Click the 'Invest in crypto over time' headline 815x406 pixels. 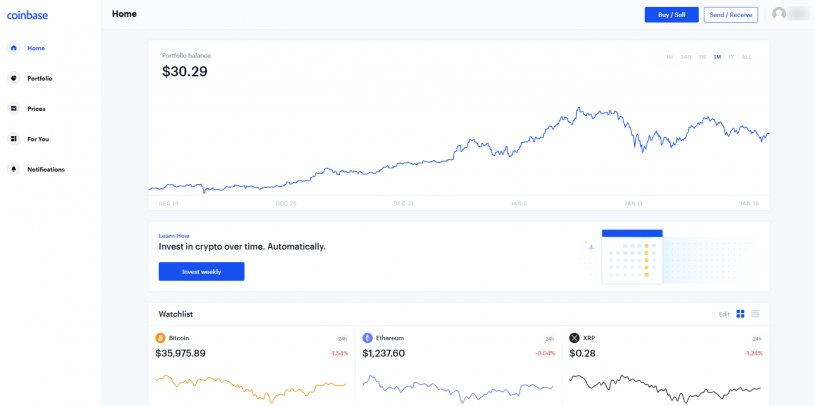pos(242,246)
